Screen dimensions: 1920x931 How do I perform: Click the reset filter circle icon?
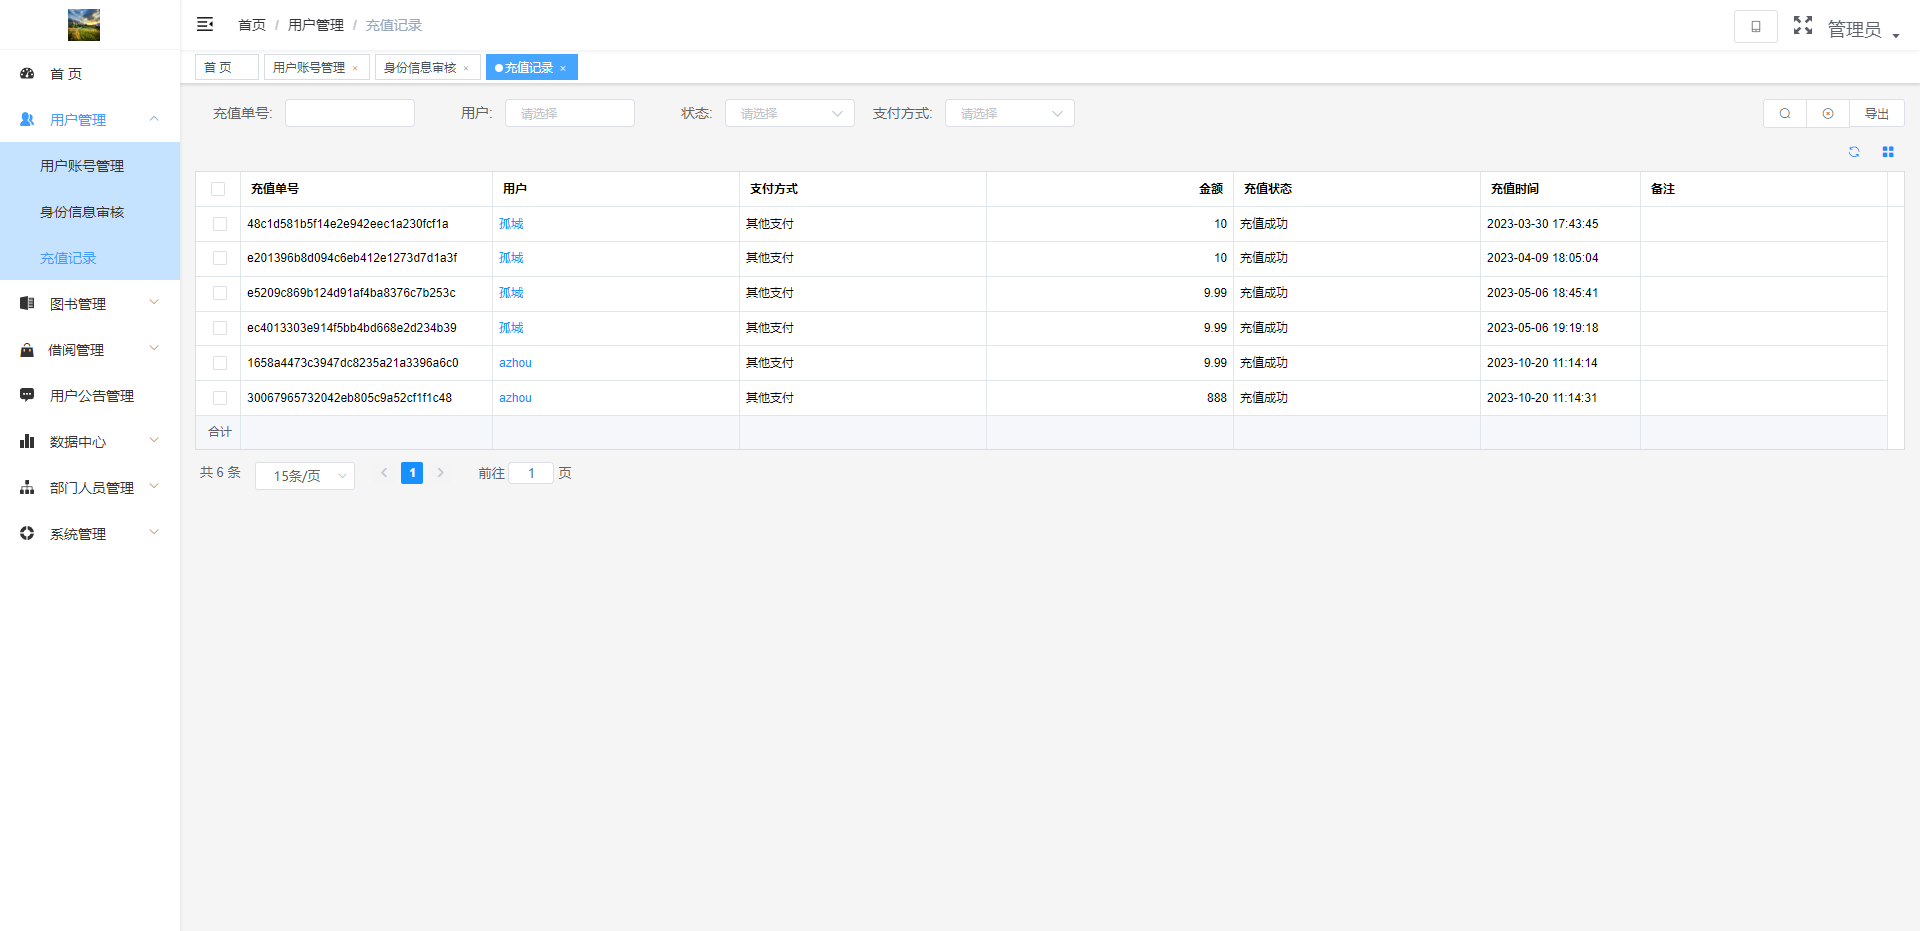[1827, 114]
